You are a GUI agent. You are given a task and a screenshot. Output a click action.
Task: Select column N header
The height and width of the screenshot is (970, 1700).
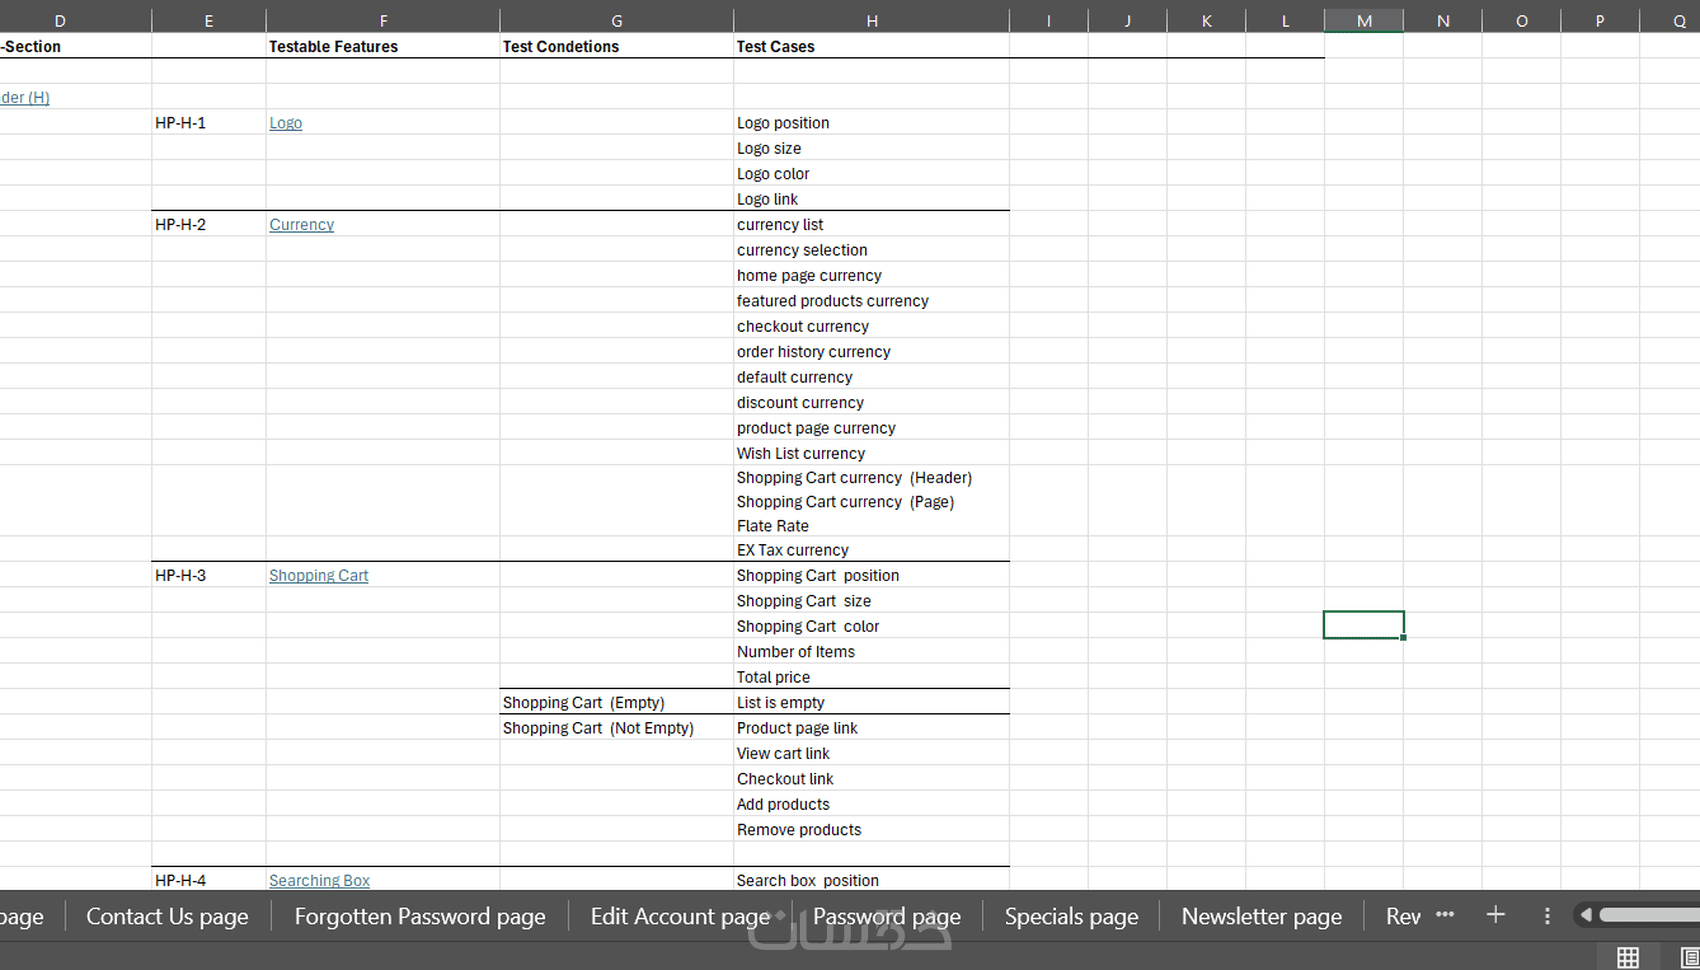(x=1443, y=21)
